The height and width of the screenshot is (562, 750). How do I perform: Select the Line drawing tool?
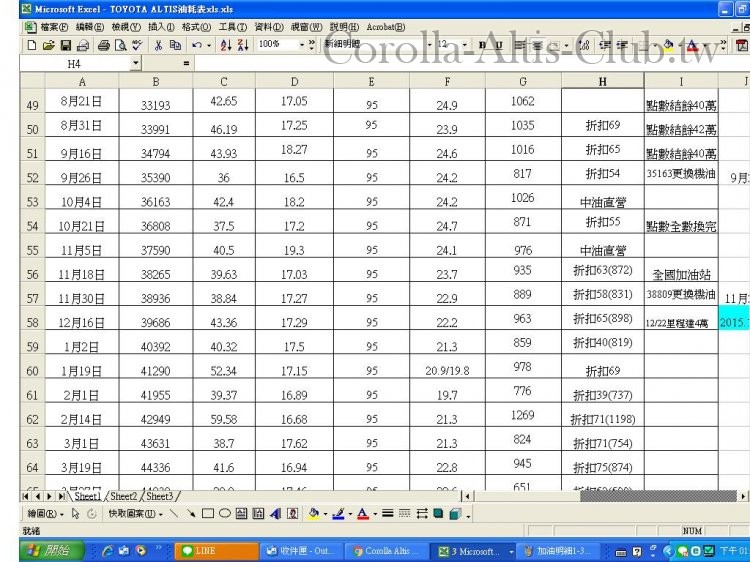[174, 514]
